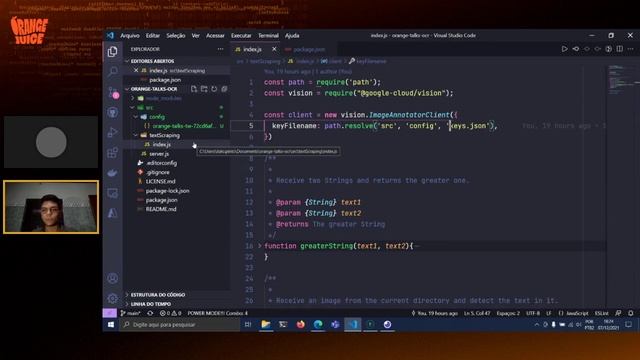Open File Explorer from taskbar
This screenshot has width=640, height=360.
tap(266, 324)
